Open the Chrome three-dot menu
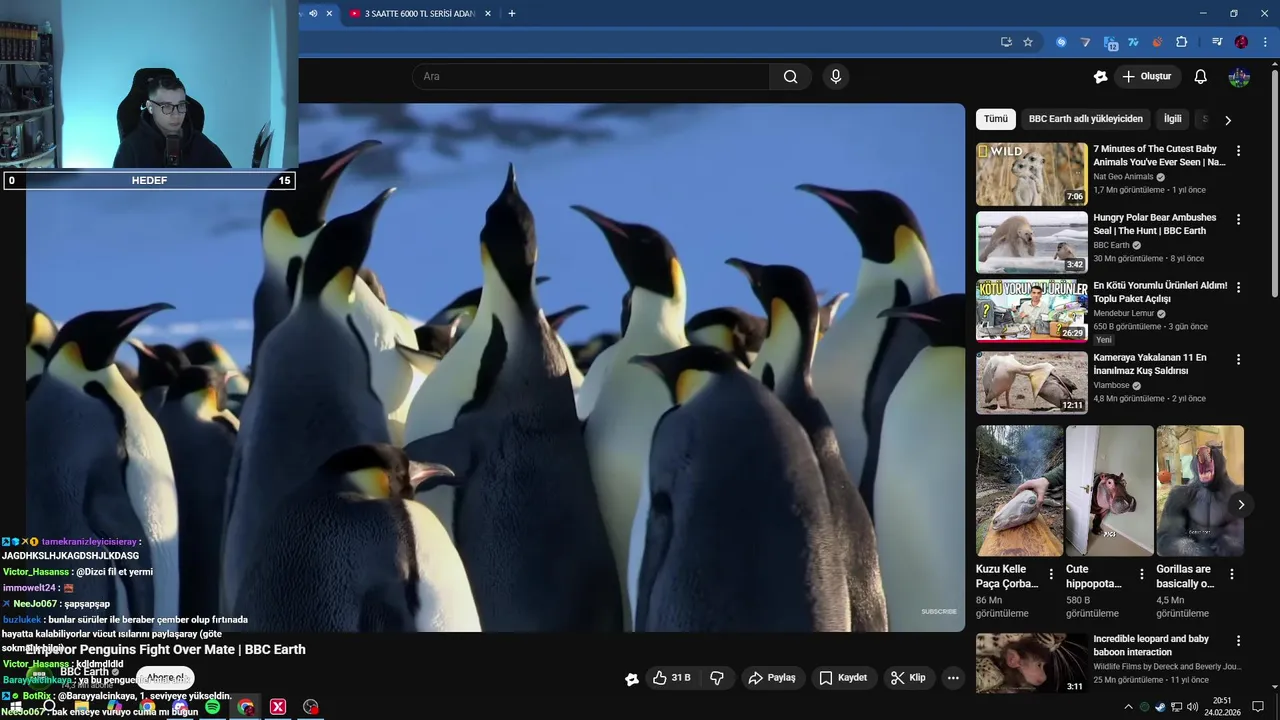Screen dimensions: 1280x720 click(1265, 42)
